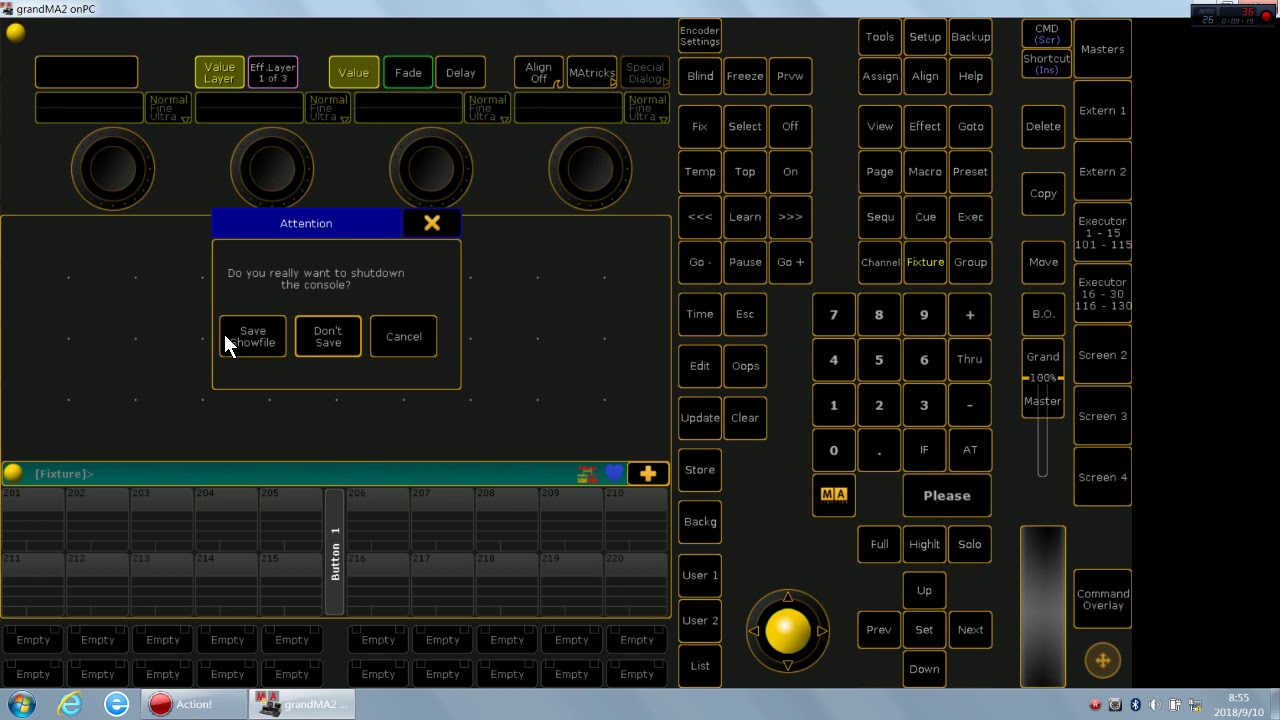The image size is (1280, 720).
Task: Click the right arrow beside the trackball
Action: [822, 631]
